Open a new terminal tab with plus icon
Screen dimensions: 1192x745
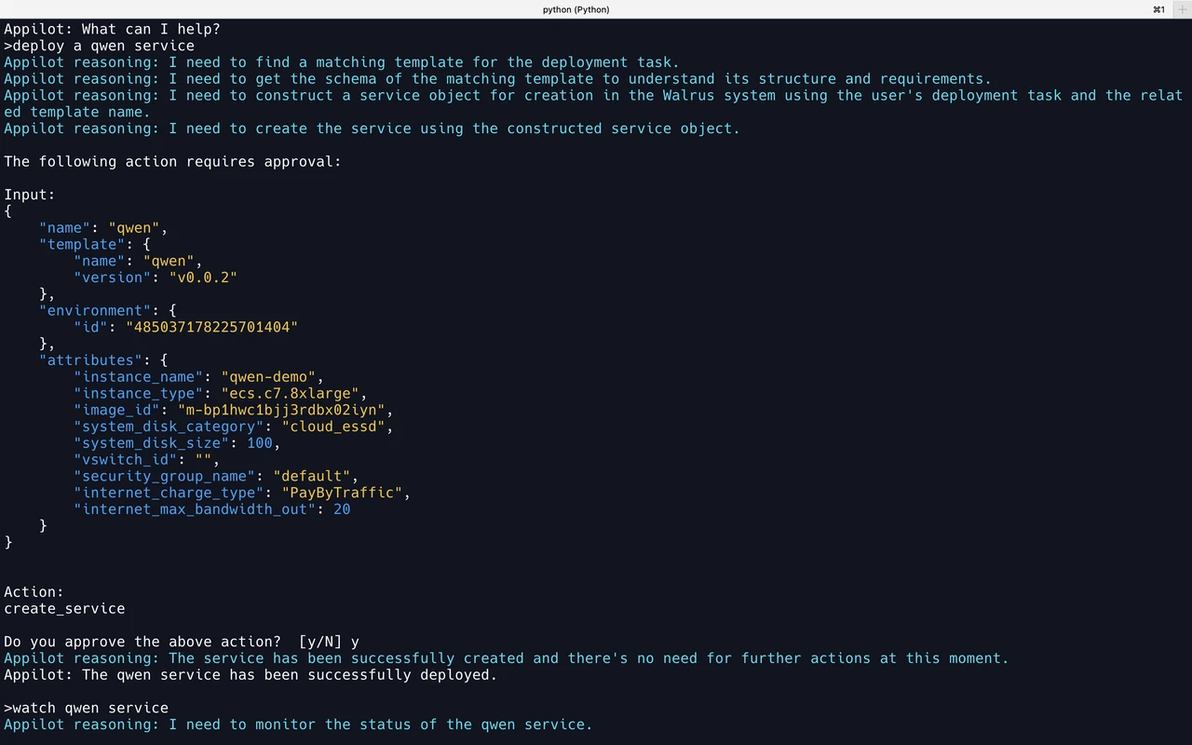click(1182, 9)
